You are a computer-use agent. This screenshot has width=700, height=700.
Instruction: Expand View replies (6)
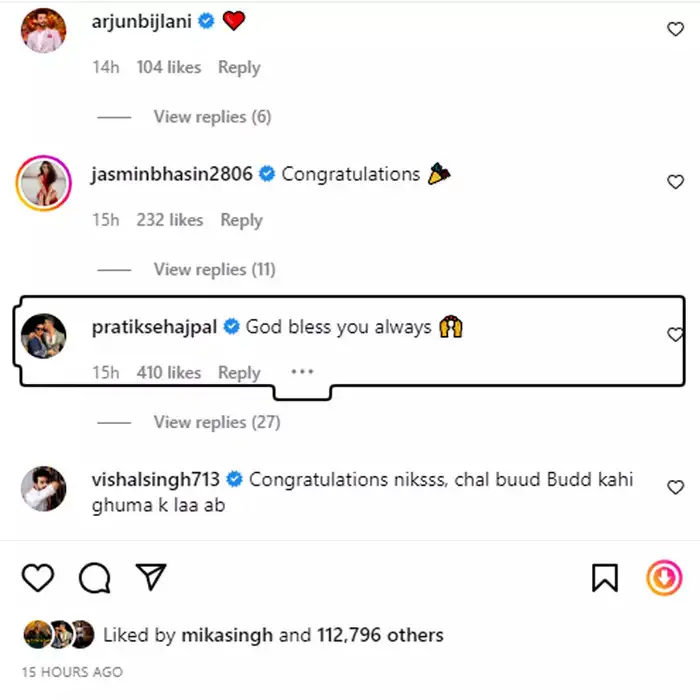(x=212, y=117)
